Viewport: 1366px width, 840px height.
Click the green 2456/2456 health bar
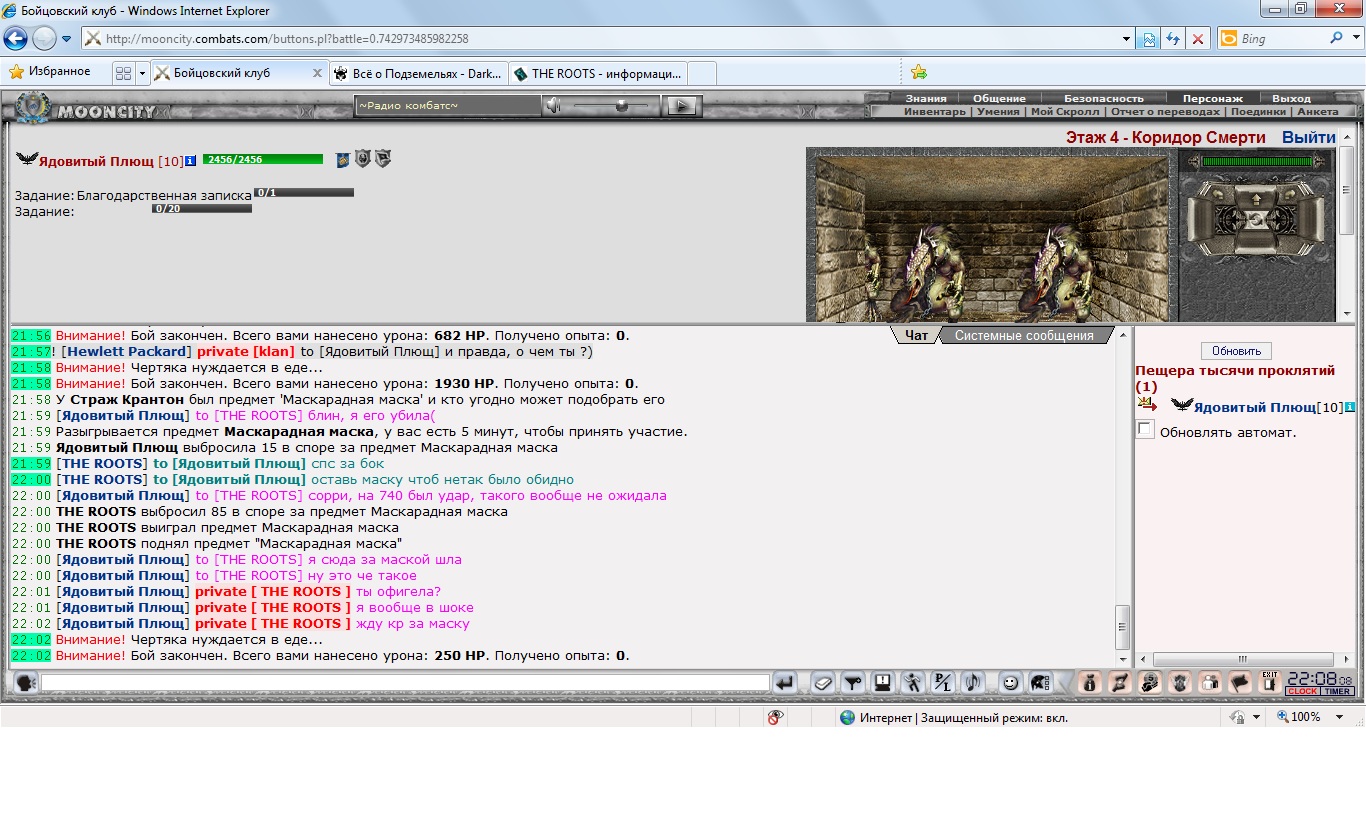(x=263, y=159)
